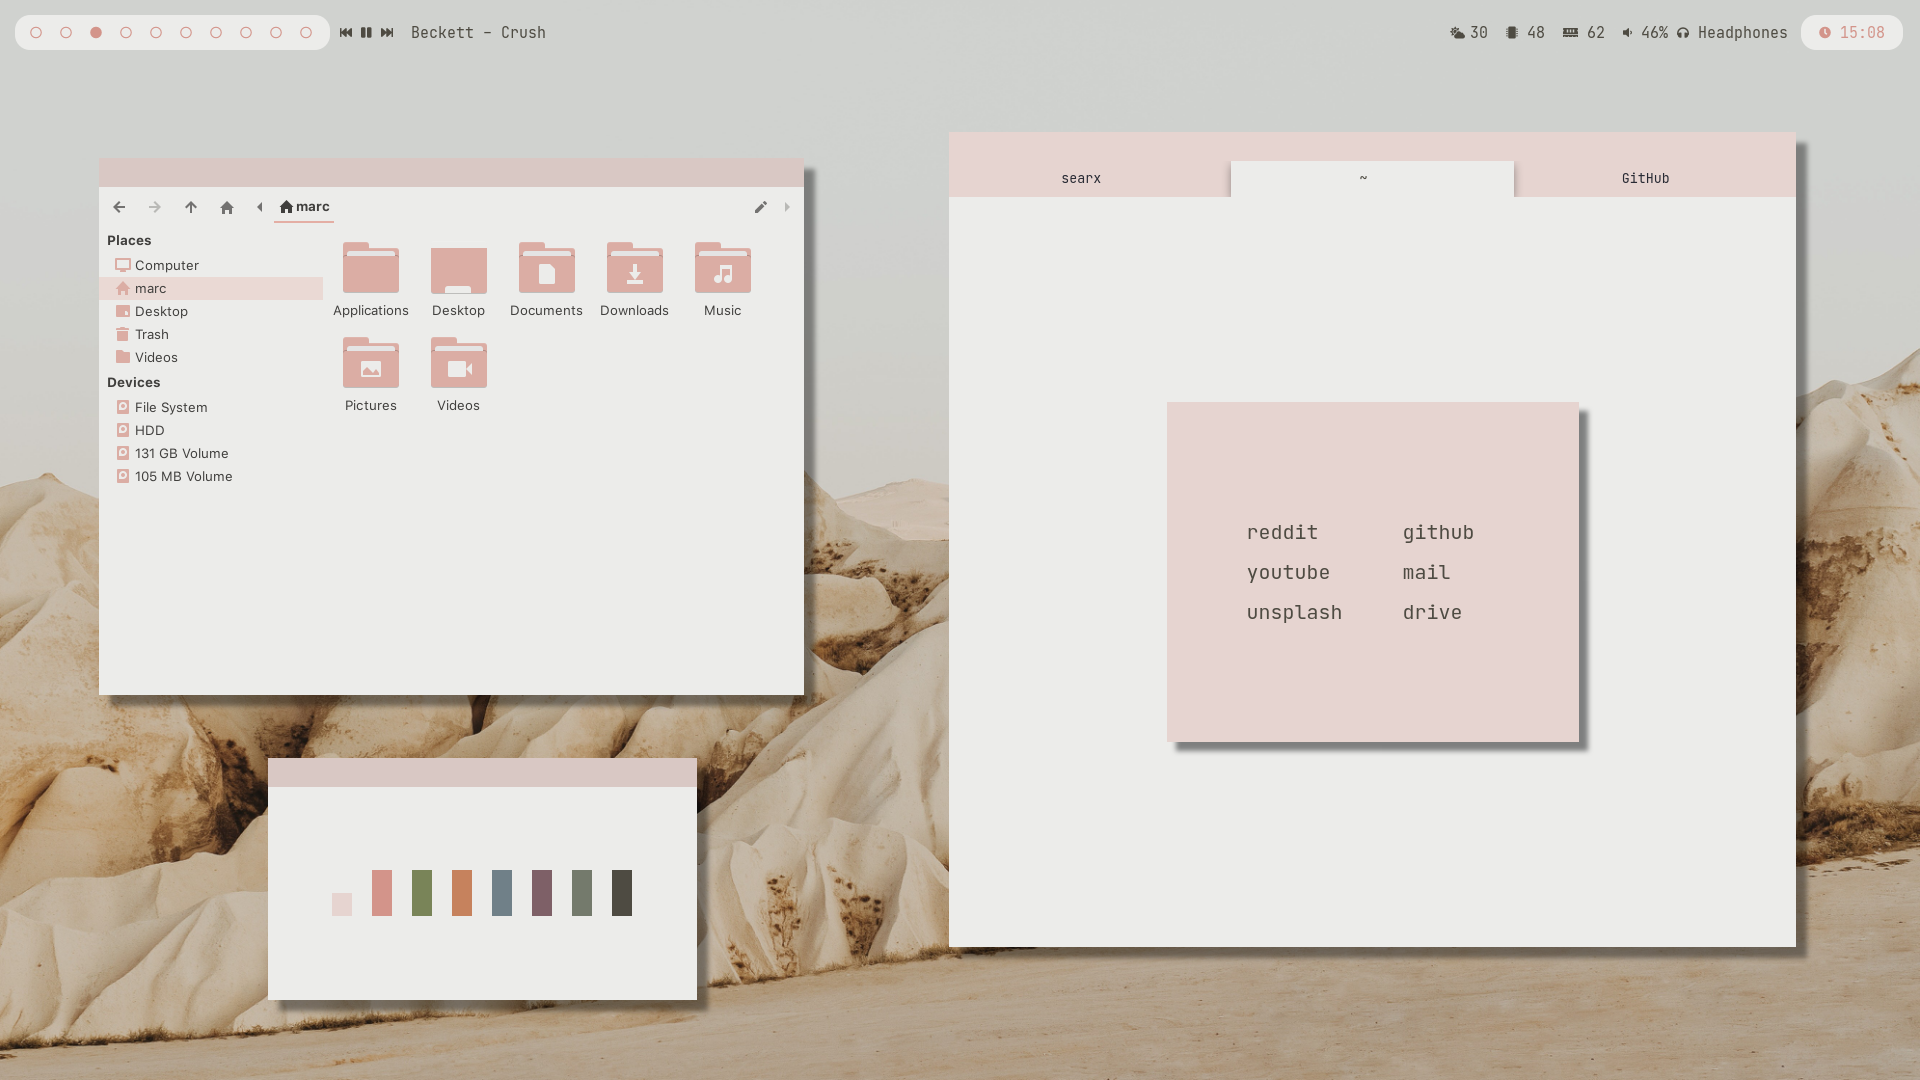Open the reddit link on the start page
Image resolution: width=1920 pixels, height=1080 pixels.
click(x=1282, y=533)
